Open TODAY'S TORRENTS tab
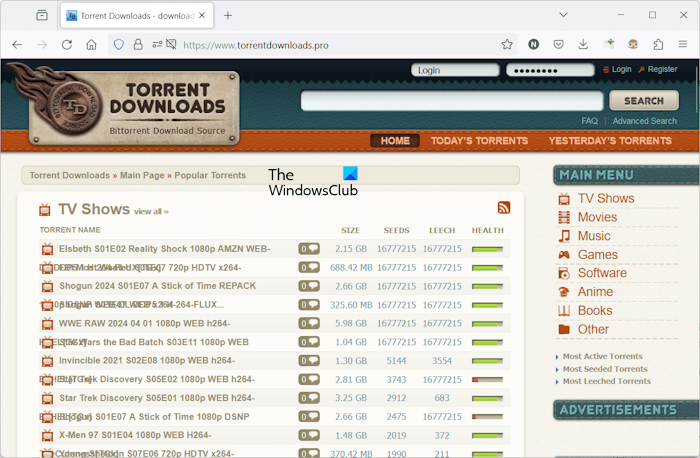Screen dimensions: 700x458 [479, 141]
